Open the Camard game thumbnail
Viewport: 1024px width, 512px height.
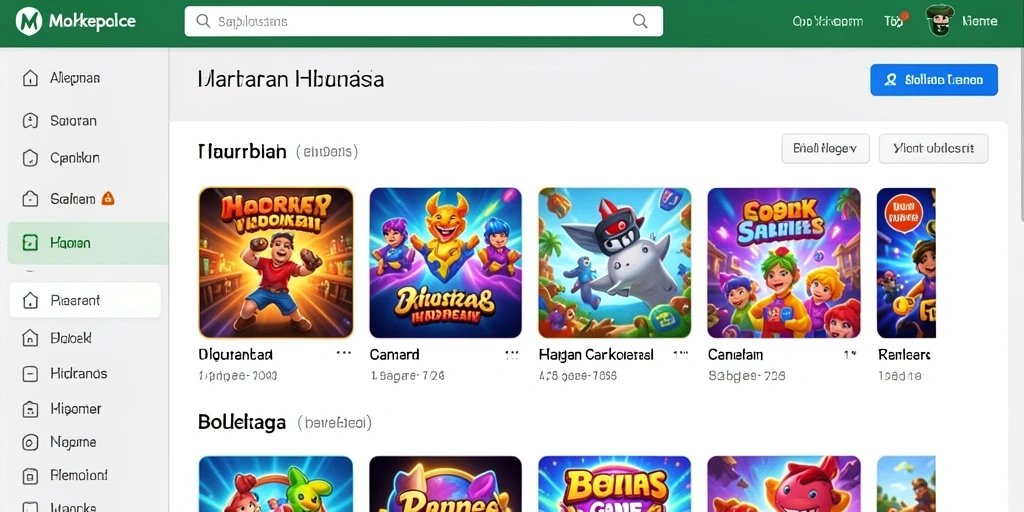445,263
